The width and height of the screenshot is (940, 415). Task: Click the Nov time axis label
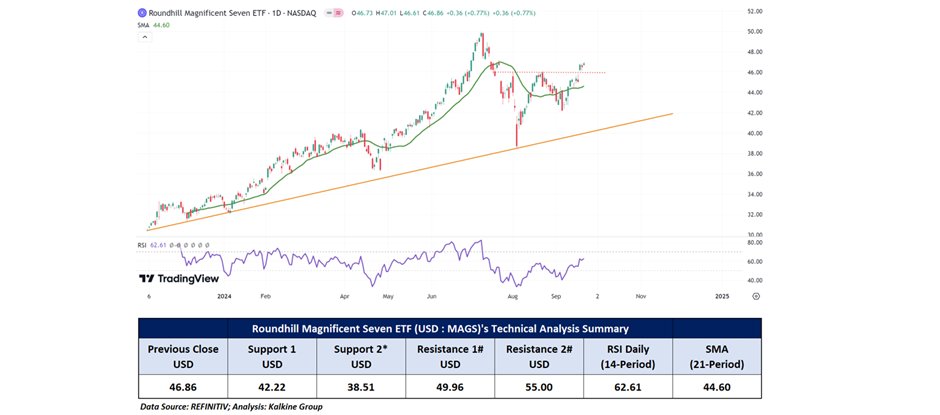tap(641, 296)
